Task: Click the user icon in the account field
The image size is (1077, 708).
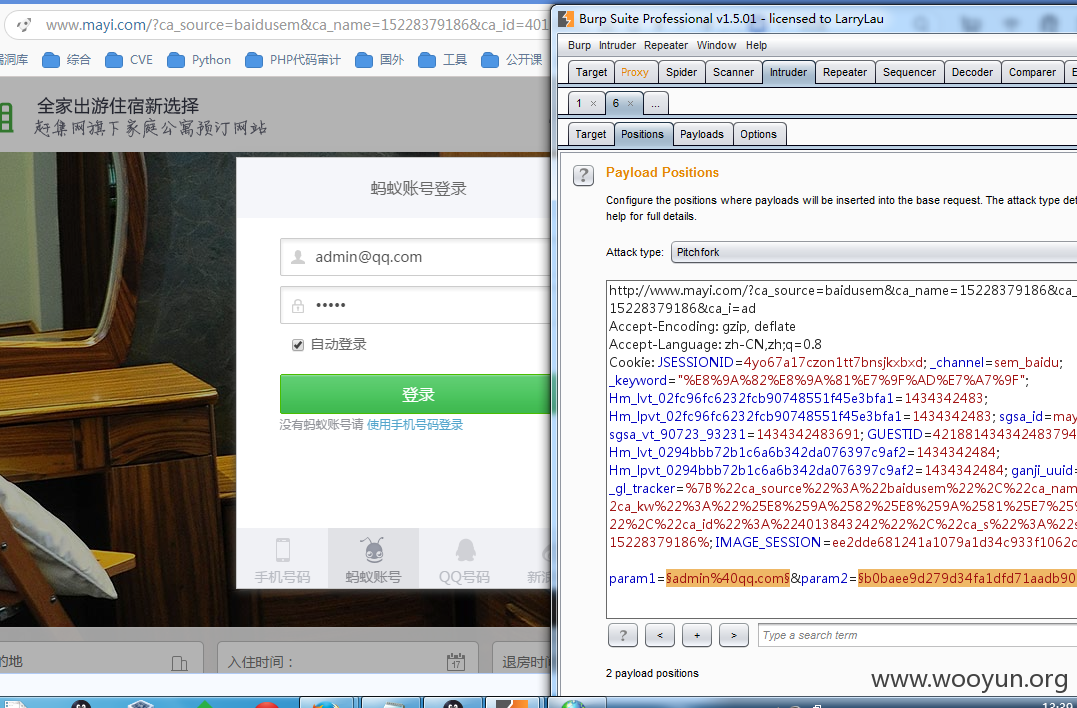Action: pos(298,257)
